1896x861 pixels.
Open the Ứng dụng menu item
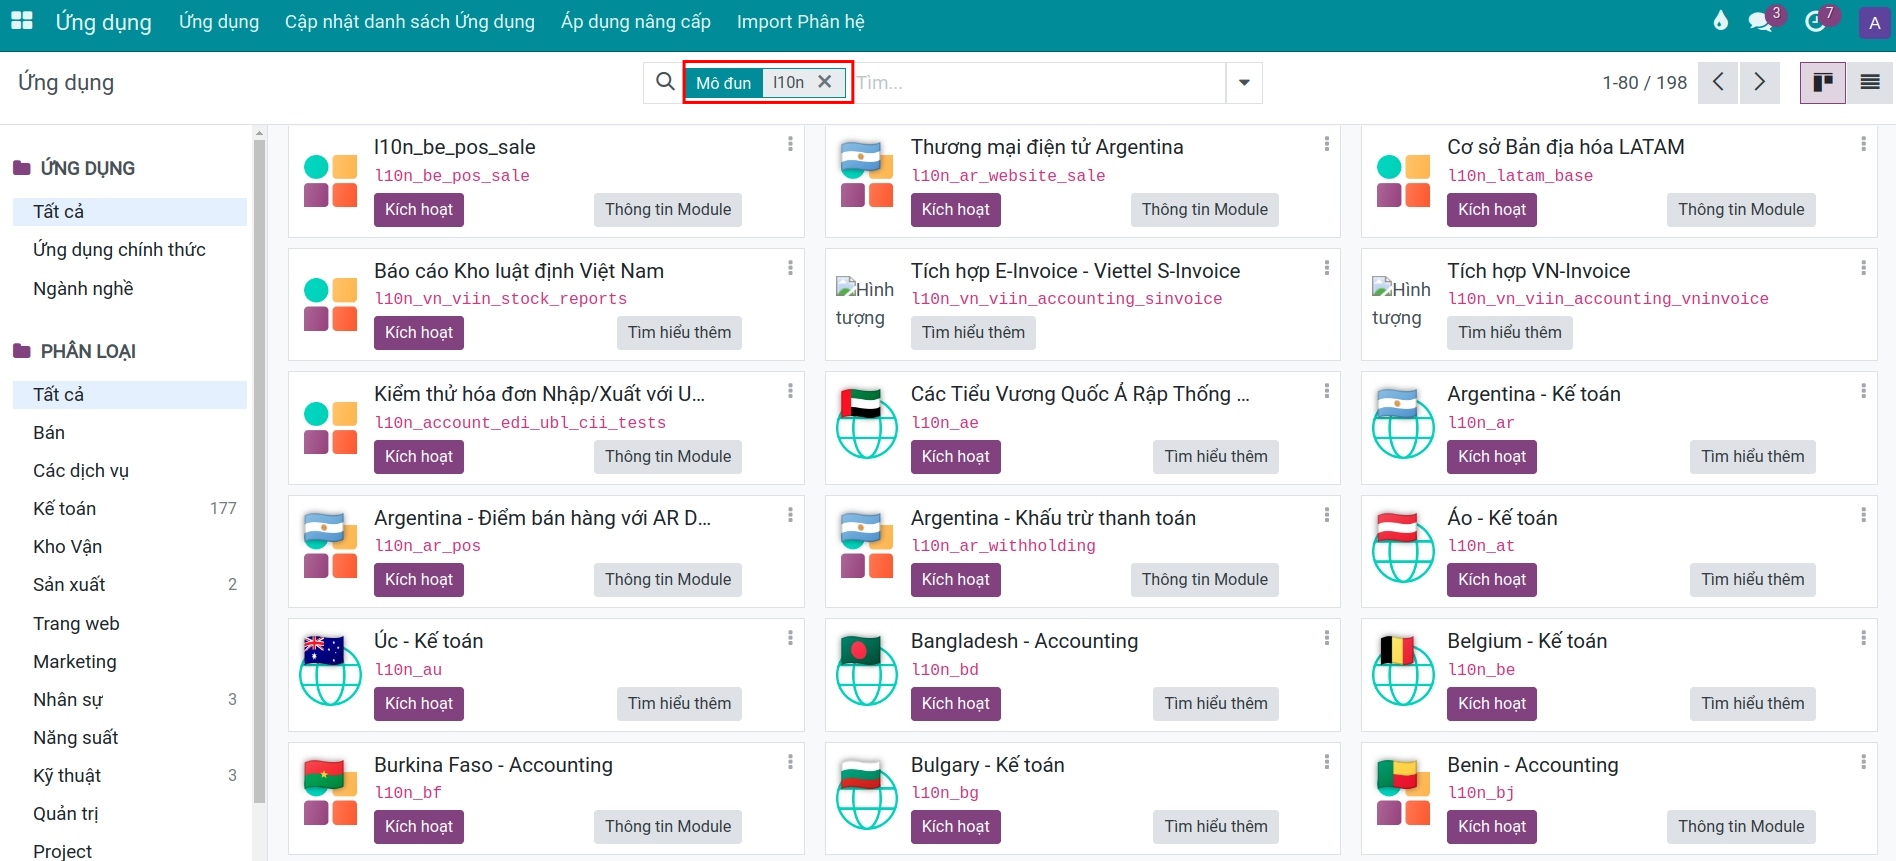pyautogui.click(x=218, y=22)
